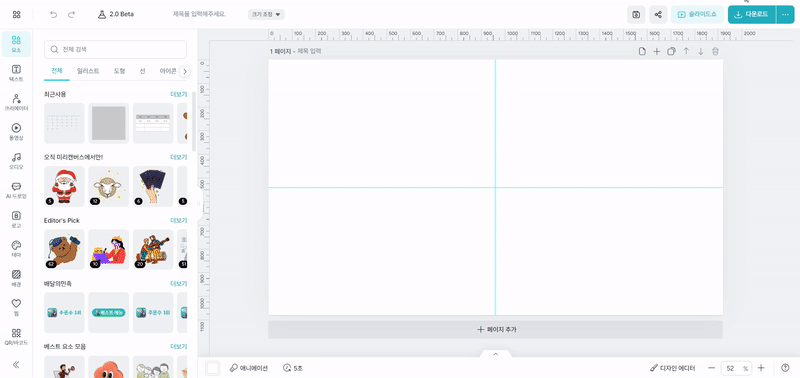Select the 아이콘 icons tab
The height and width of the screenshot is (378, 800).
pyautogui.click(x=168, y=71)
